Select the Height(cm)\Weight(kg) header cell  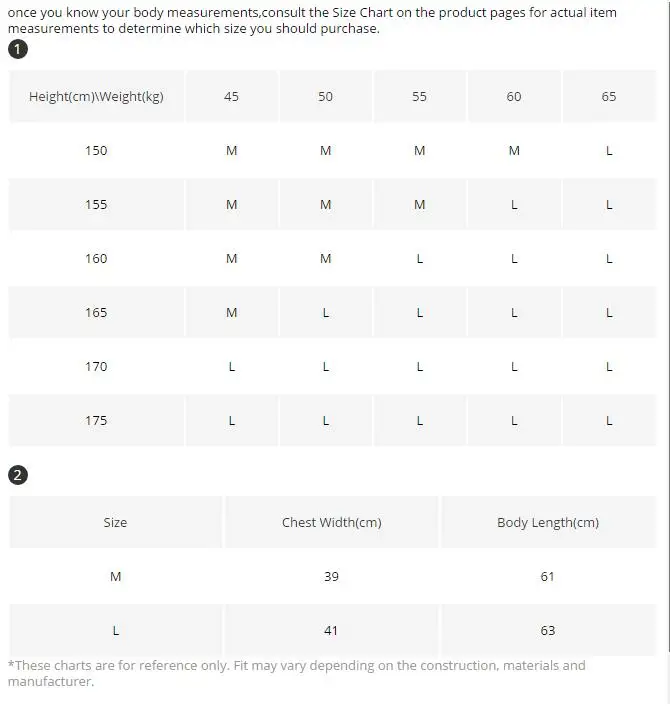coord(96,96)
